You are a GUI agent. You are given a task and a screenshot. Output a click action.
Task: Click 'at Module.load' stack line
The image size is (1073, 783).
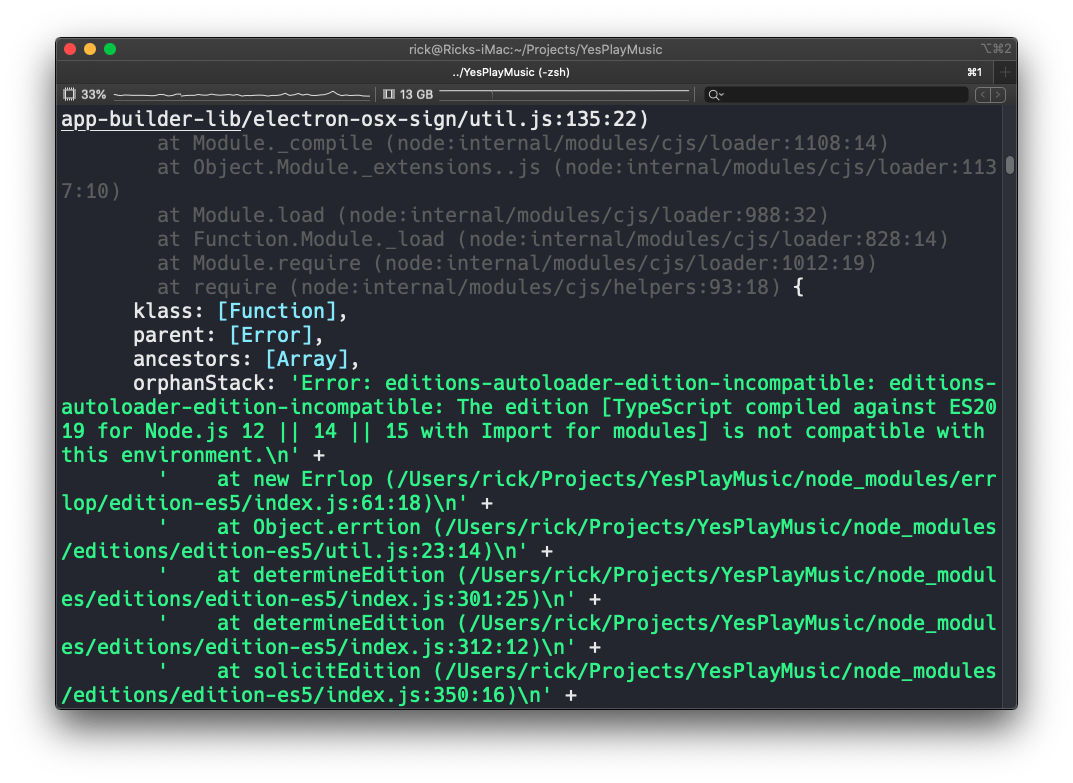tap(493, 216)
